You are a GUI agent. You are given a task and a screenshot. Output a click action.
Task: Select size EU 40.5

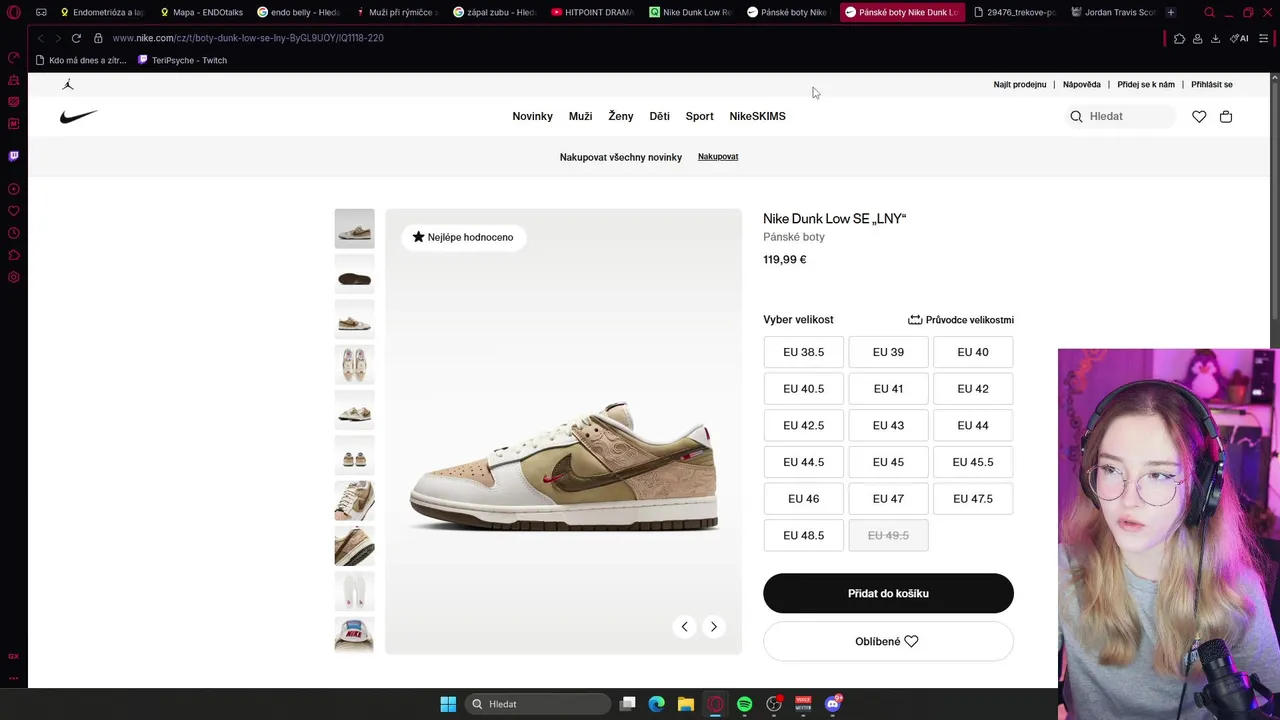pos(804,389)
